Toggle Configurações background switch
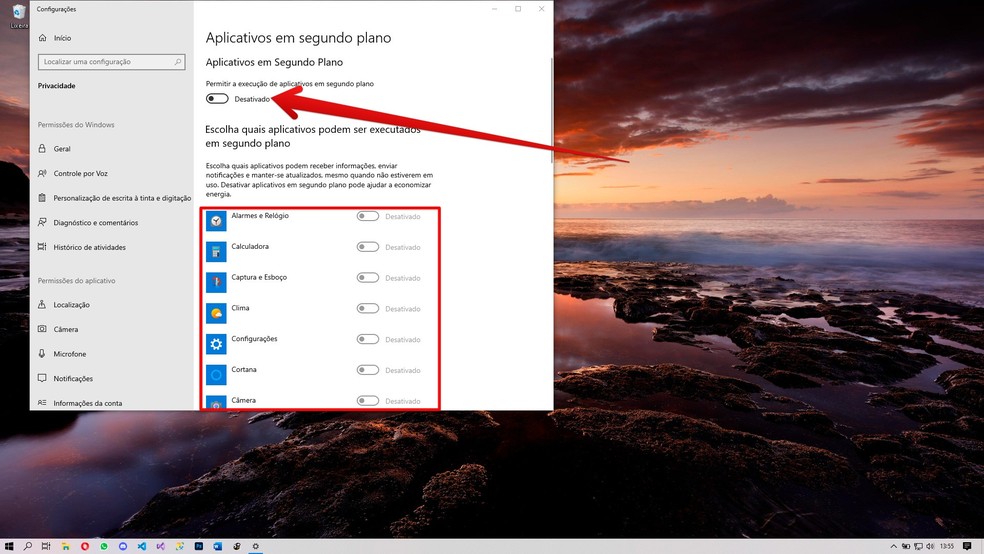984x554 pixels. tap(368, 339)
